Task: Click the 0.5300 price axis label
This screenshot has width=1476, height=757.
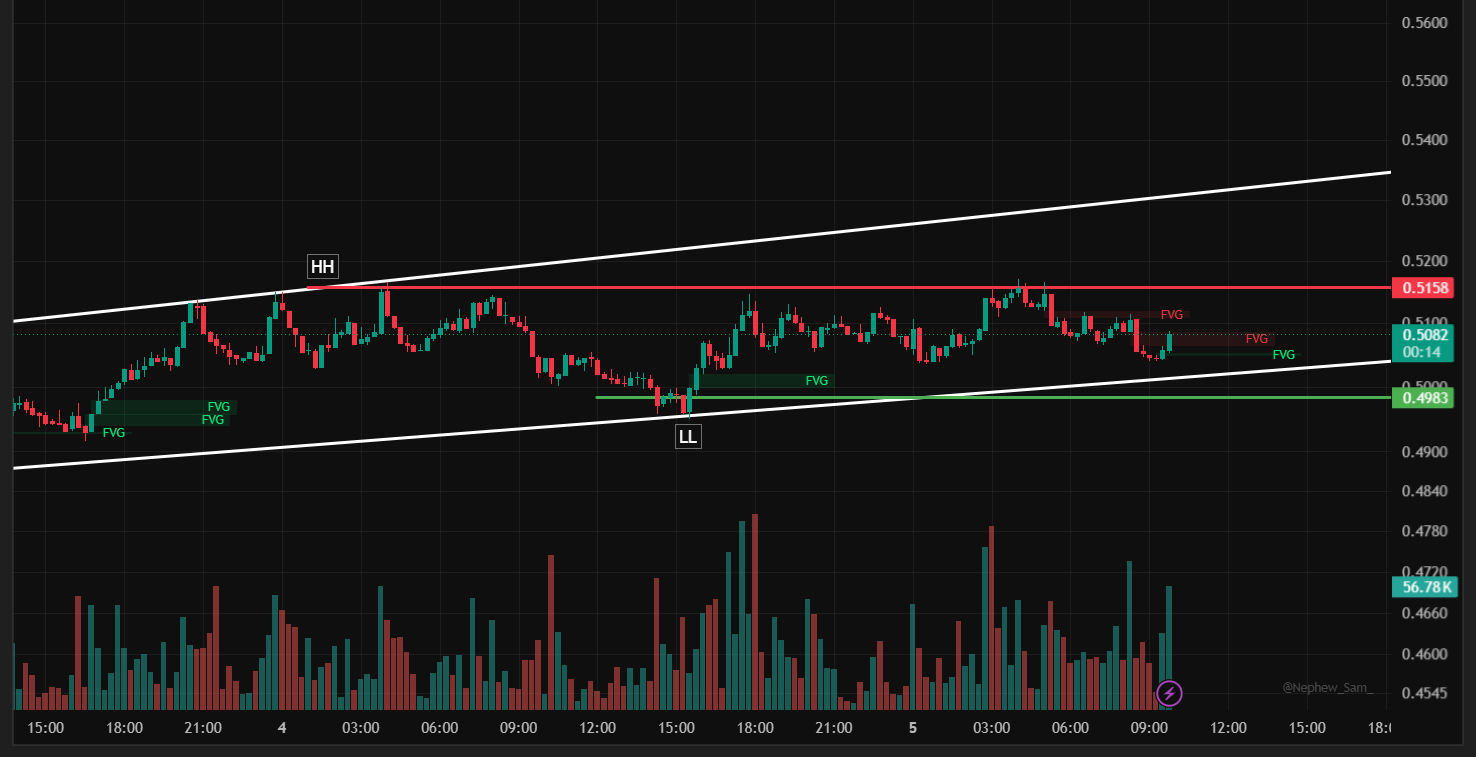Action: 1425,200
